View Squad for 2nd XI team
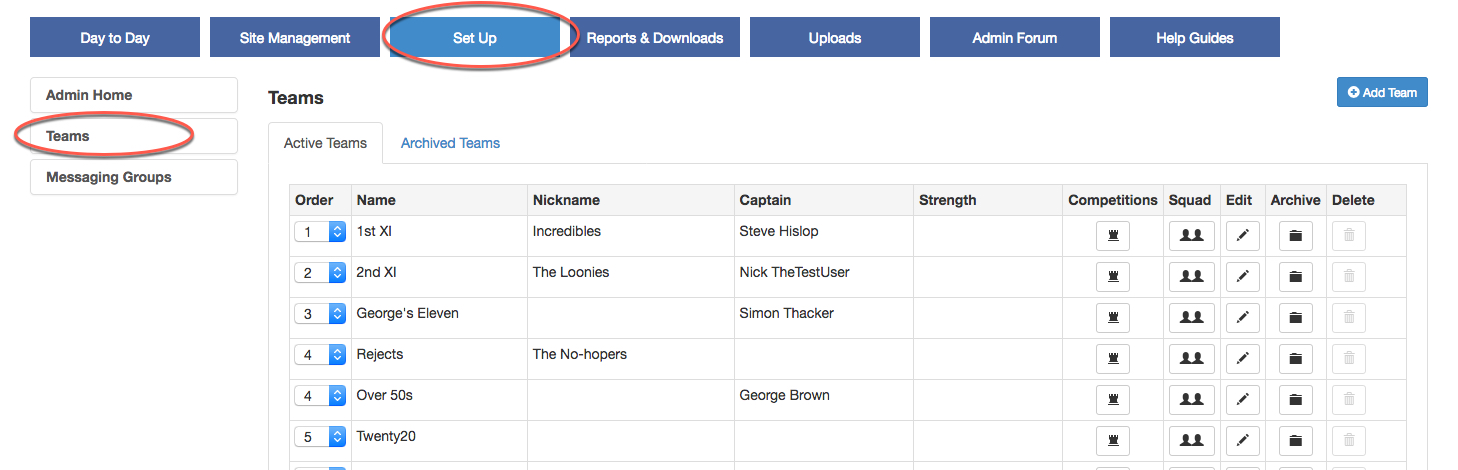The height and width of the screenshot is (470, 1458). tap(1191, 277)
